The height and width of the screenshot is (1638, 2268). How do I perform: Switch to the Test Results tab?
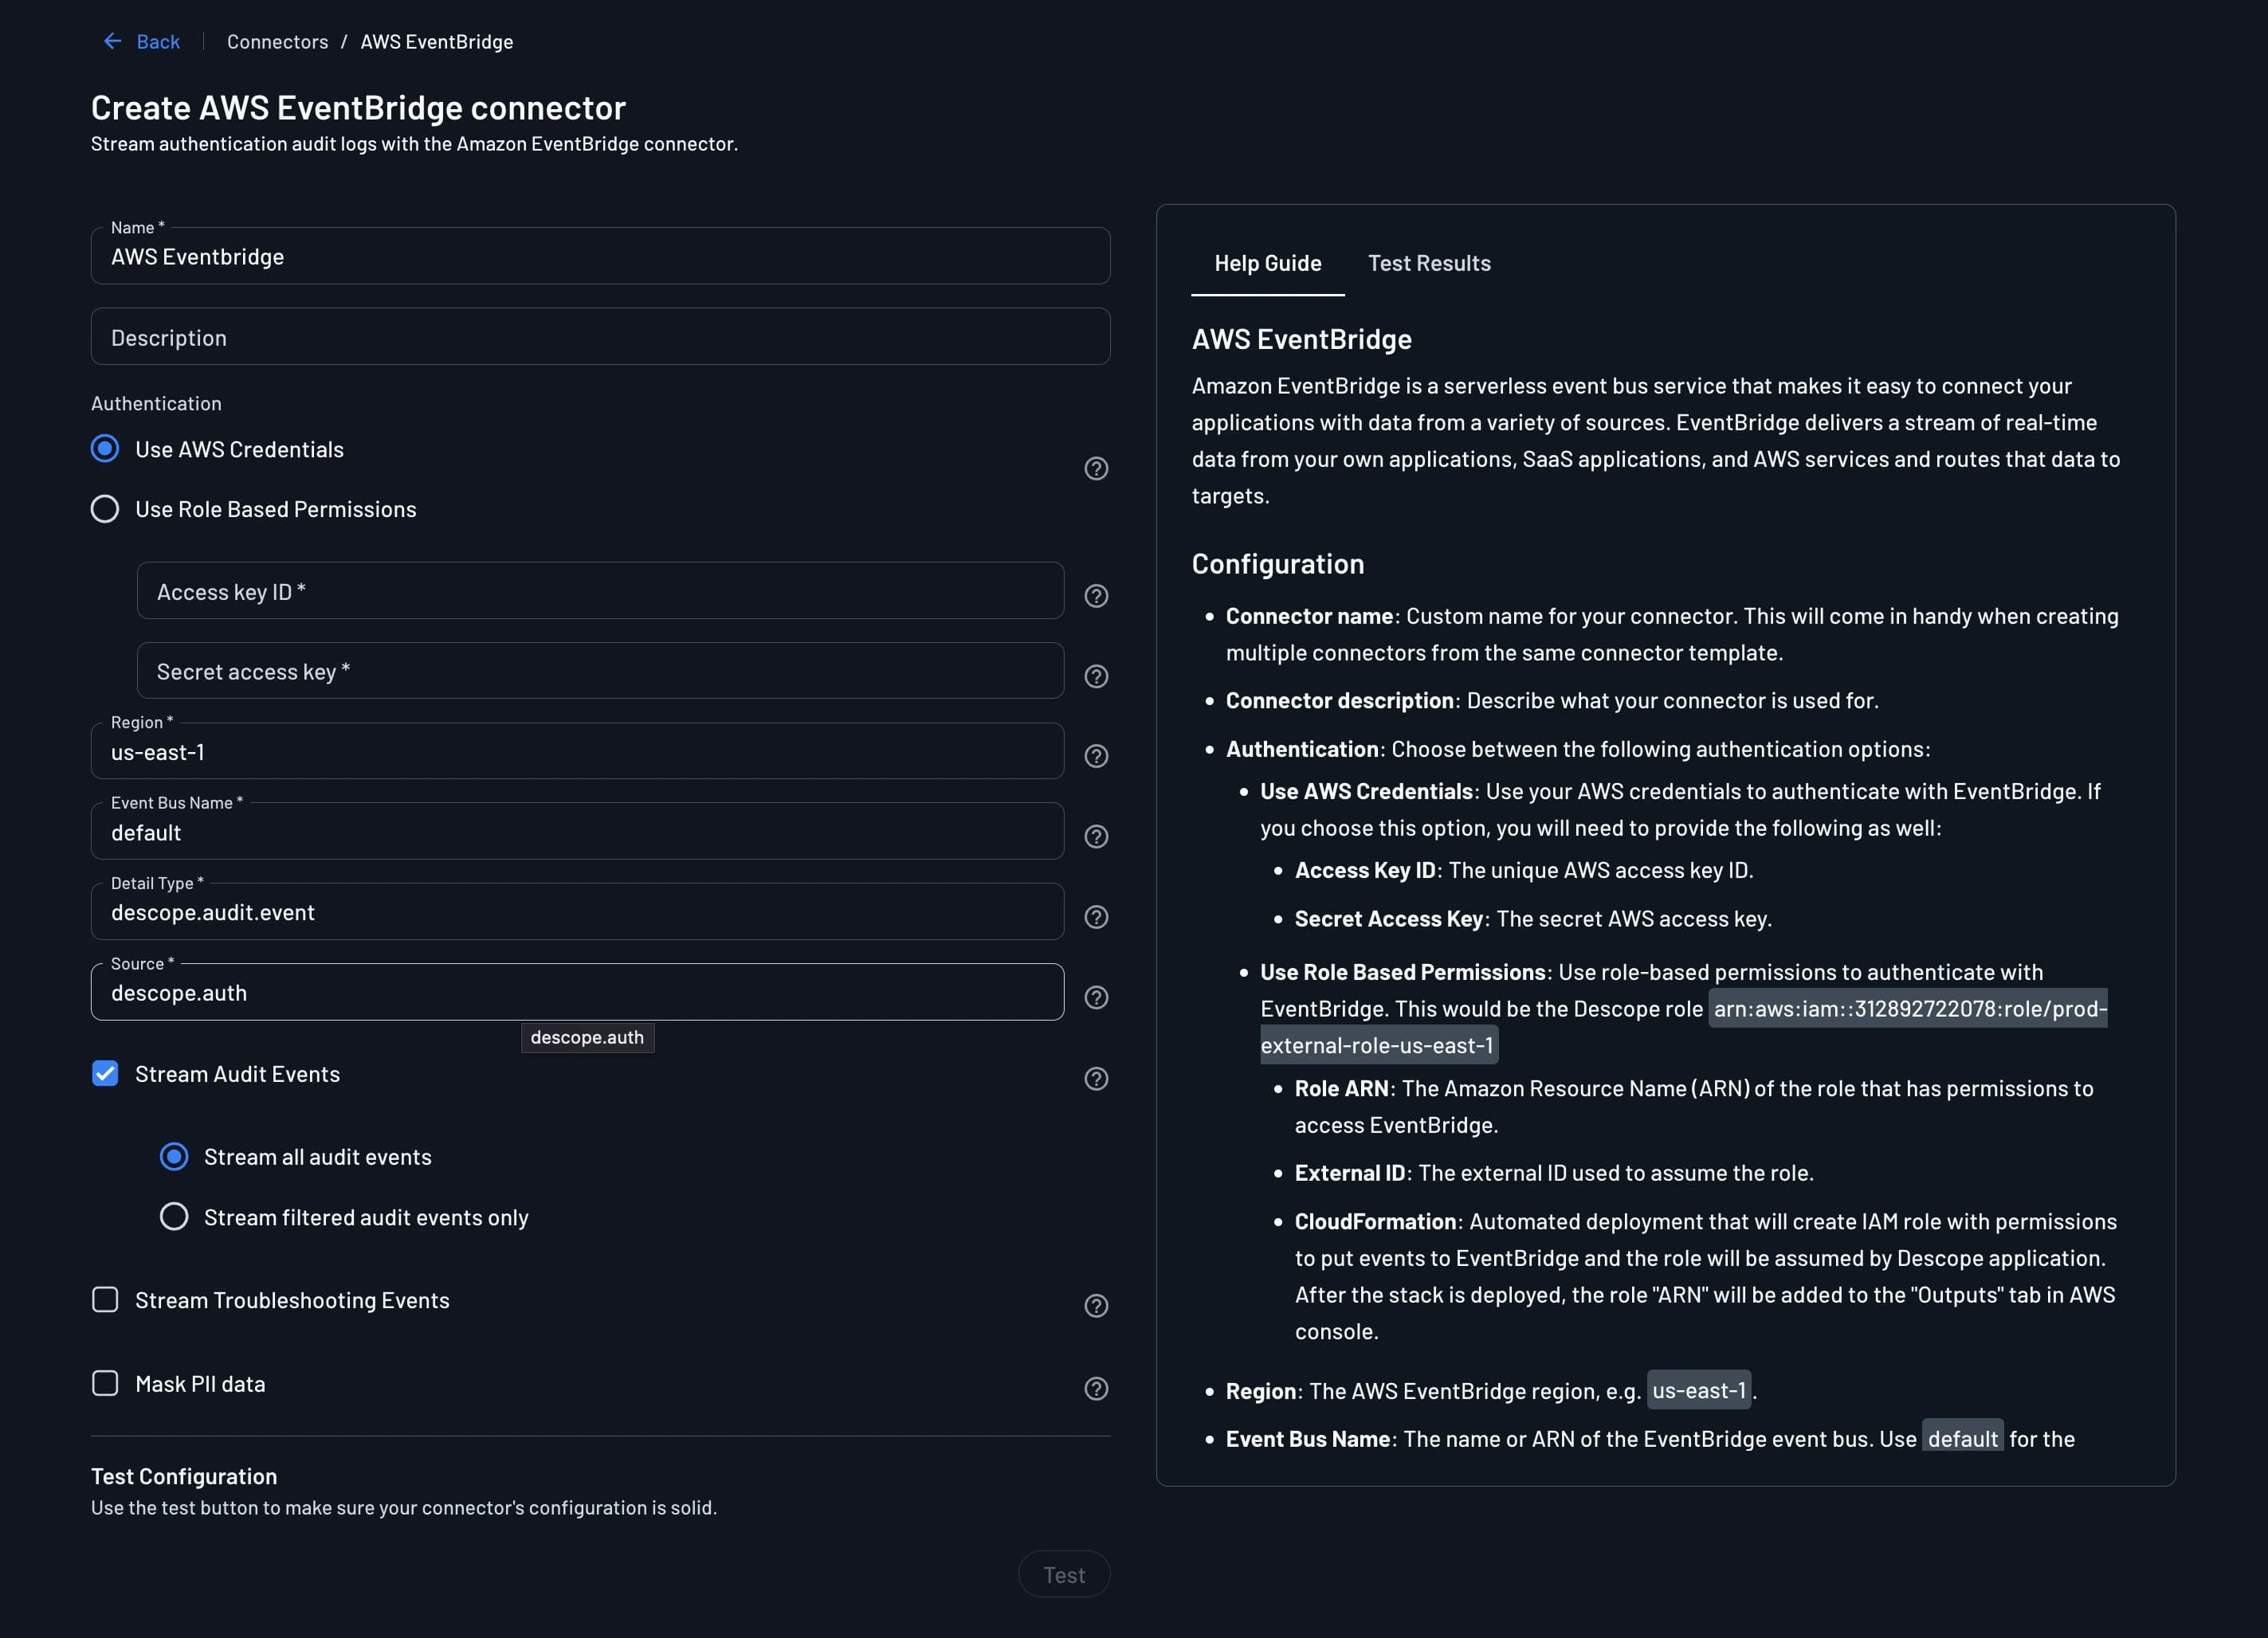click(1429, 263)
